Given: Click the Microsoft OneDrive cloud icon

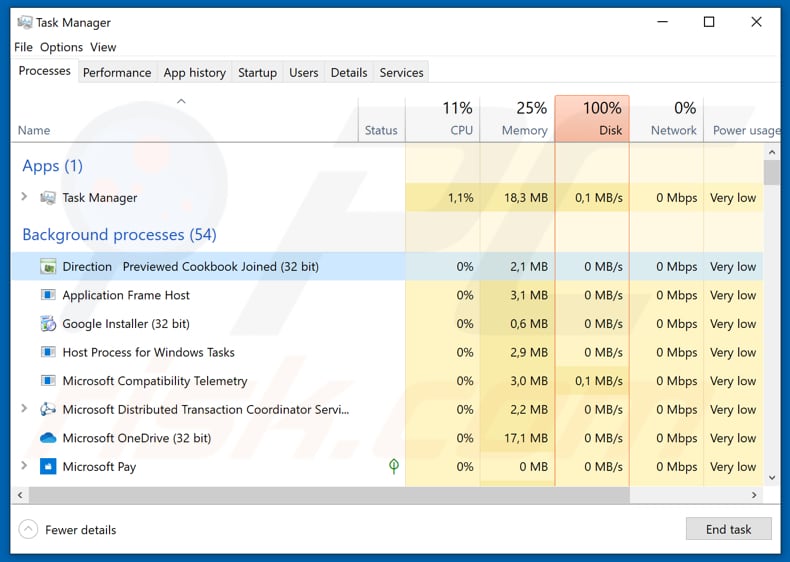Looking at the screenshot, I should coord(48,438).
